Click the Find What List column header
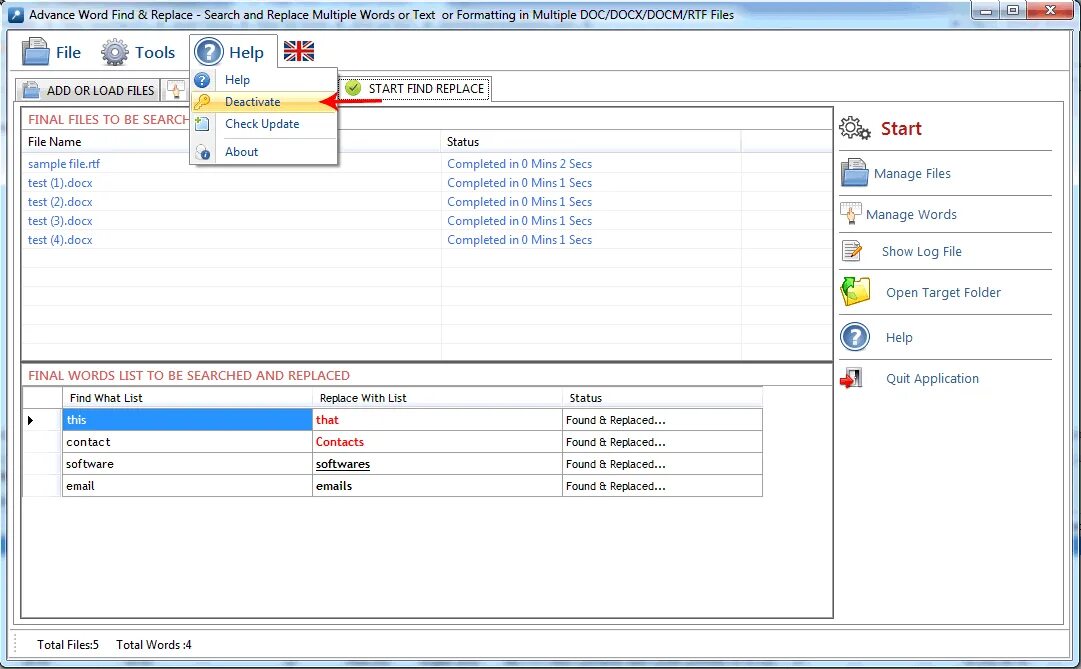1081x669 pixels. click(187, 398)
